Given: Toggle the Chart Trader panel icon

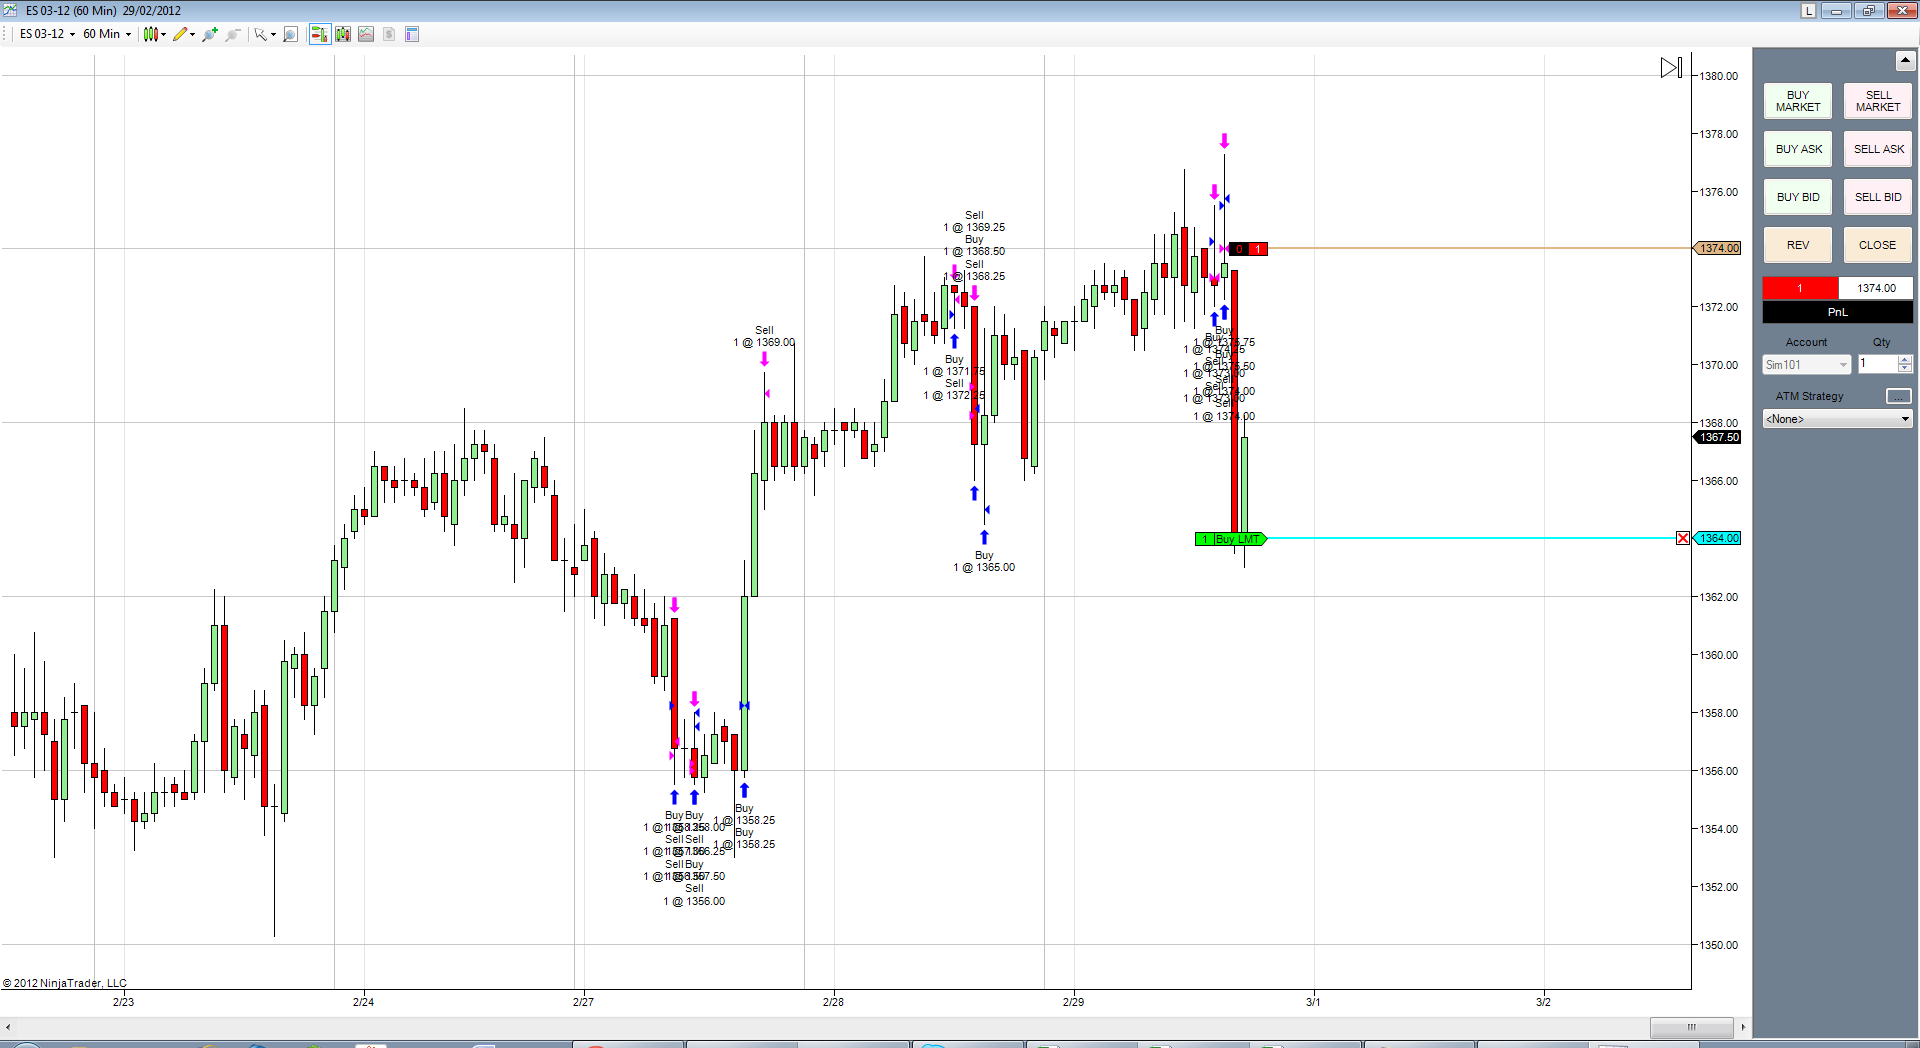Looking at the screenshot, I should pos(320,34).
